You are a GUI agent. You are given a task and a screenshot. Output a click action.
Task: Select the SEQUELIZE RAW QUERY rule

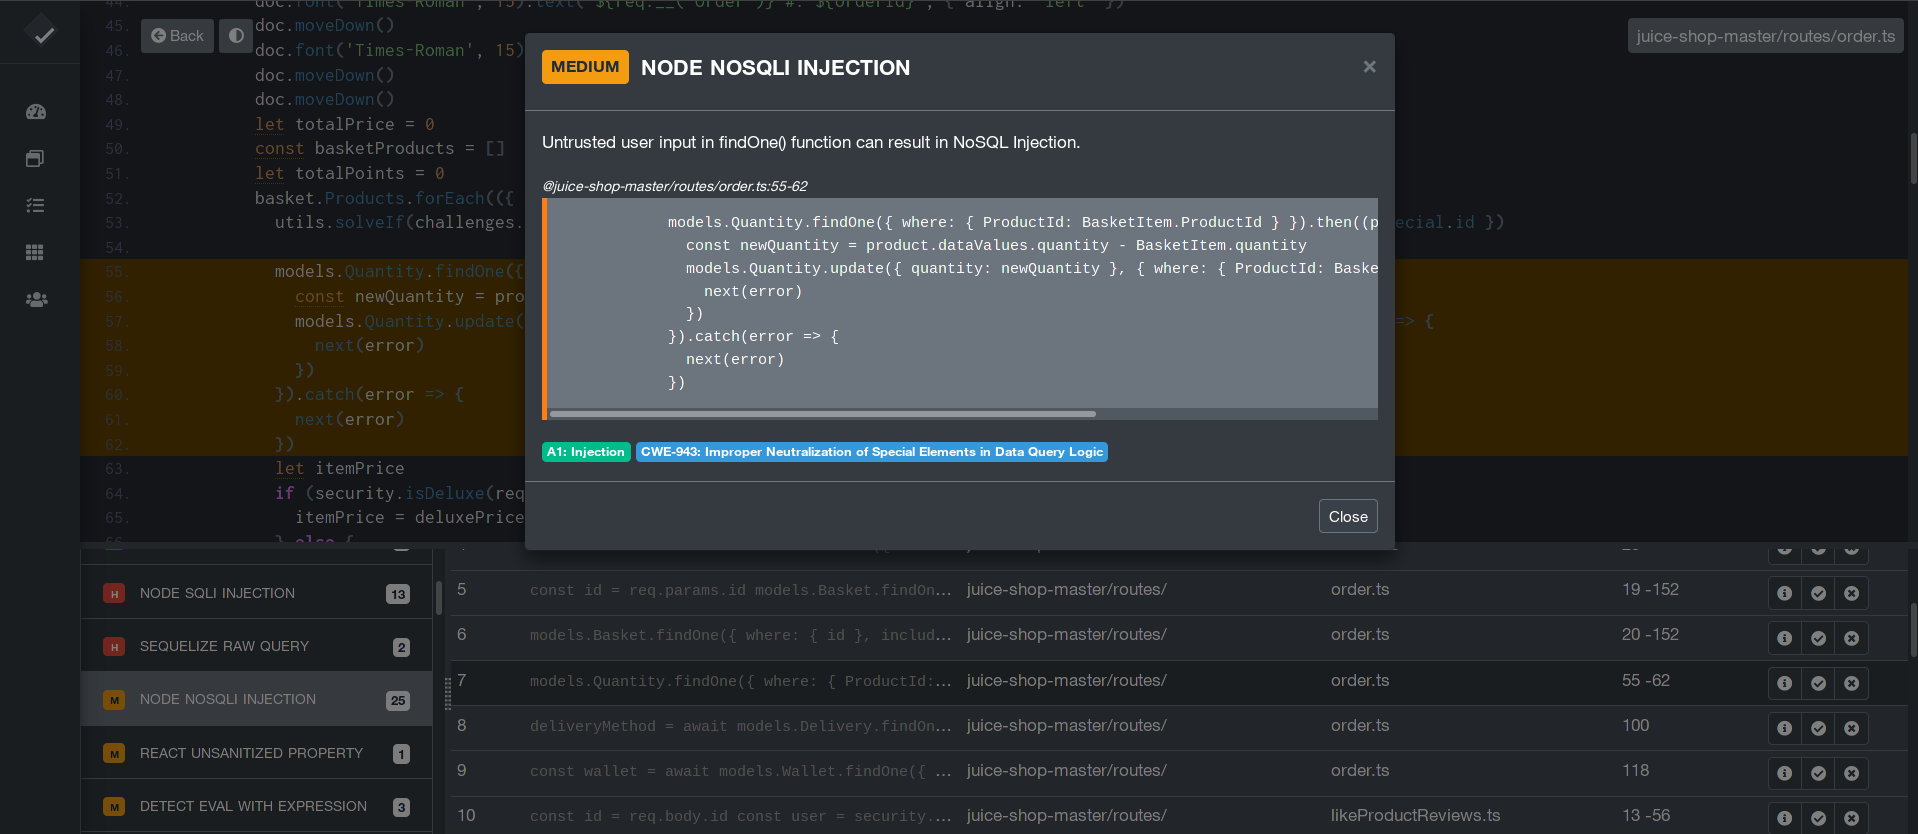pos(256,646)
